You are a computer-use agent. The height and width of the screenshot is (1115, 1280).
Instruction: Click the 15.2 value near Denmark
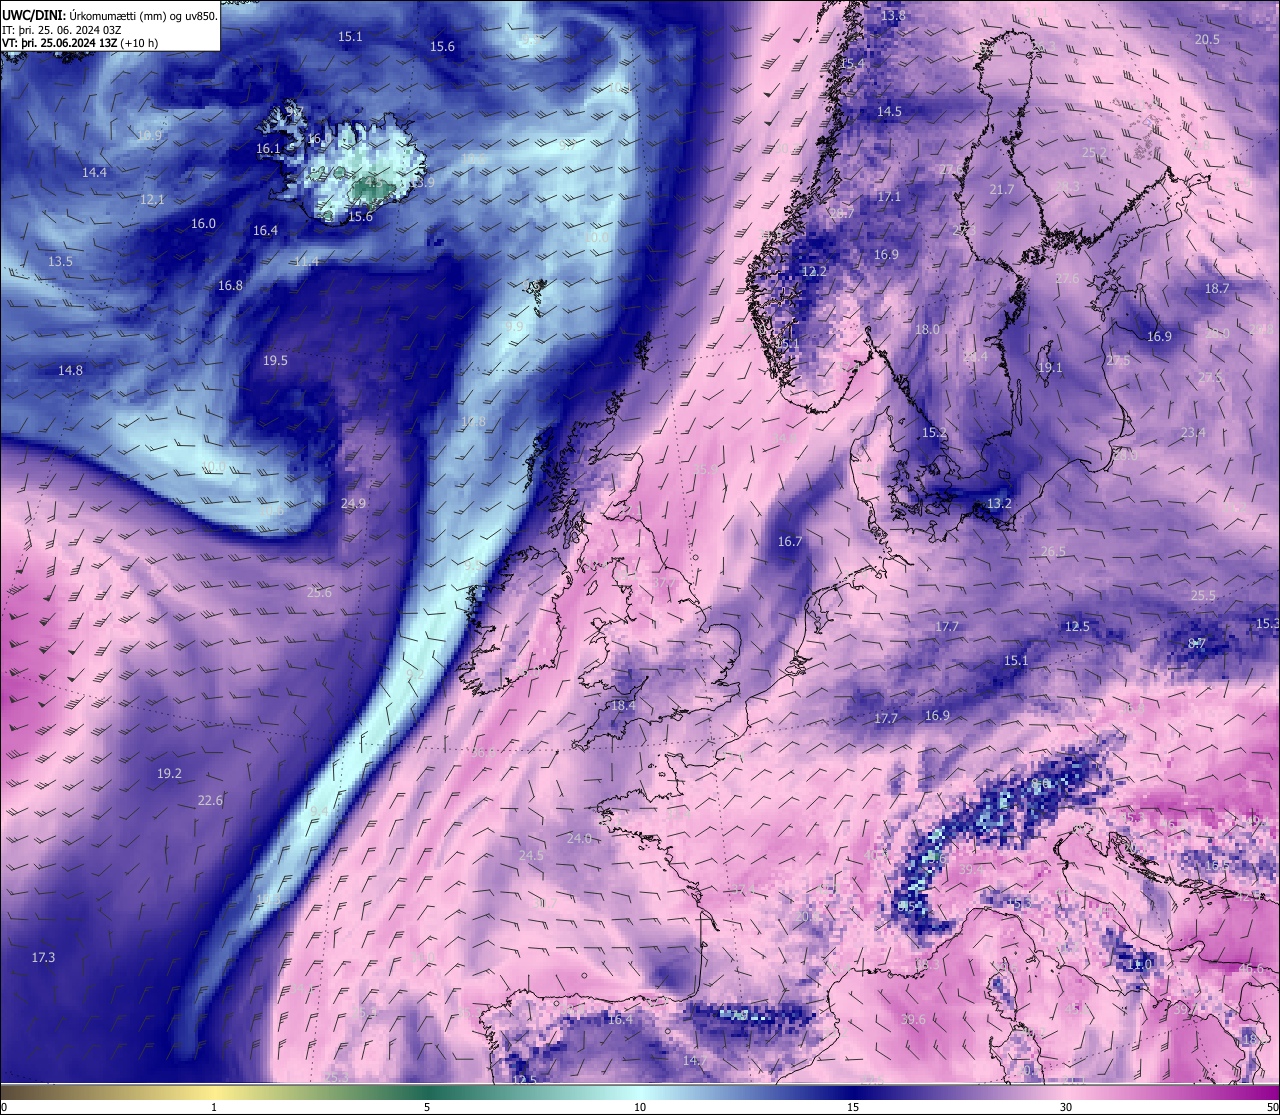pyautogui.click(x=934, y=433)
